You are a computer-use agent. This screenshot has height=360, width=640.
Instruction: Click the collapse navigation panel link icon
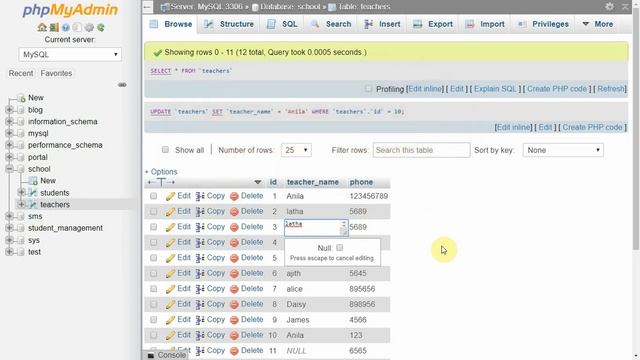coord(122,85)
